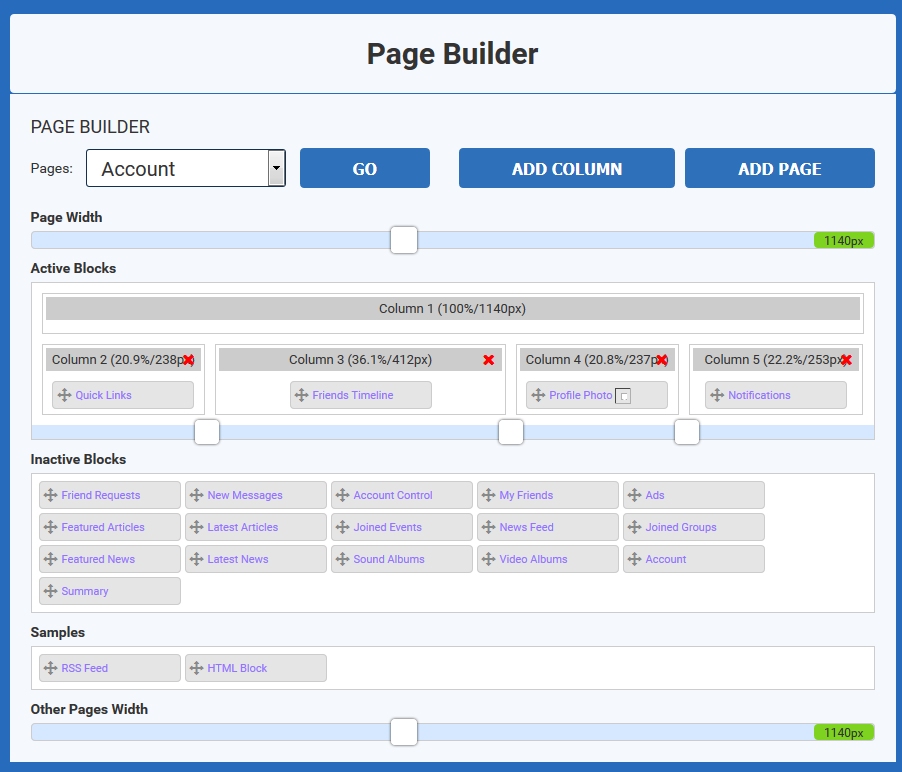Image resolution: width=902 pixels, height=772 pixels.
Task: Click ADD PAGE to create a page
Action: [x=779, y=169]
